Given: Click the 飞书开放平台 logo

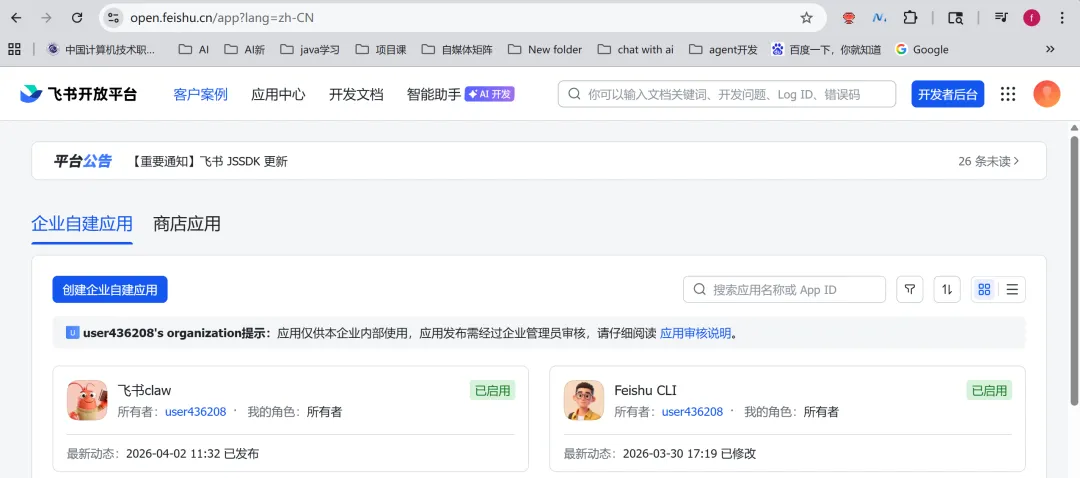Looking at the screenshot, I should coord(79,94).
